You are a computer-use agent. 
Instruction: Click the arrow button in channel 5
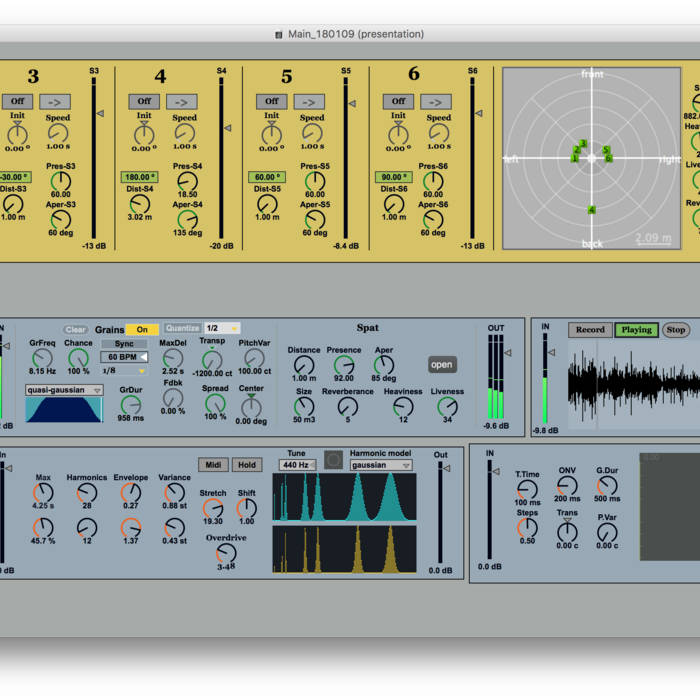click(x=308, y=101)
